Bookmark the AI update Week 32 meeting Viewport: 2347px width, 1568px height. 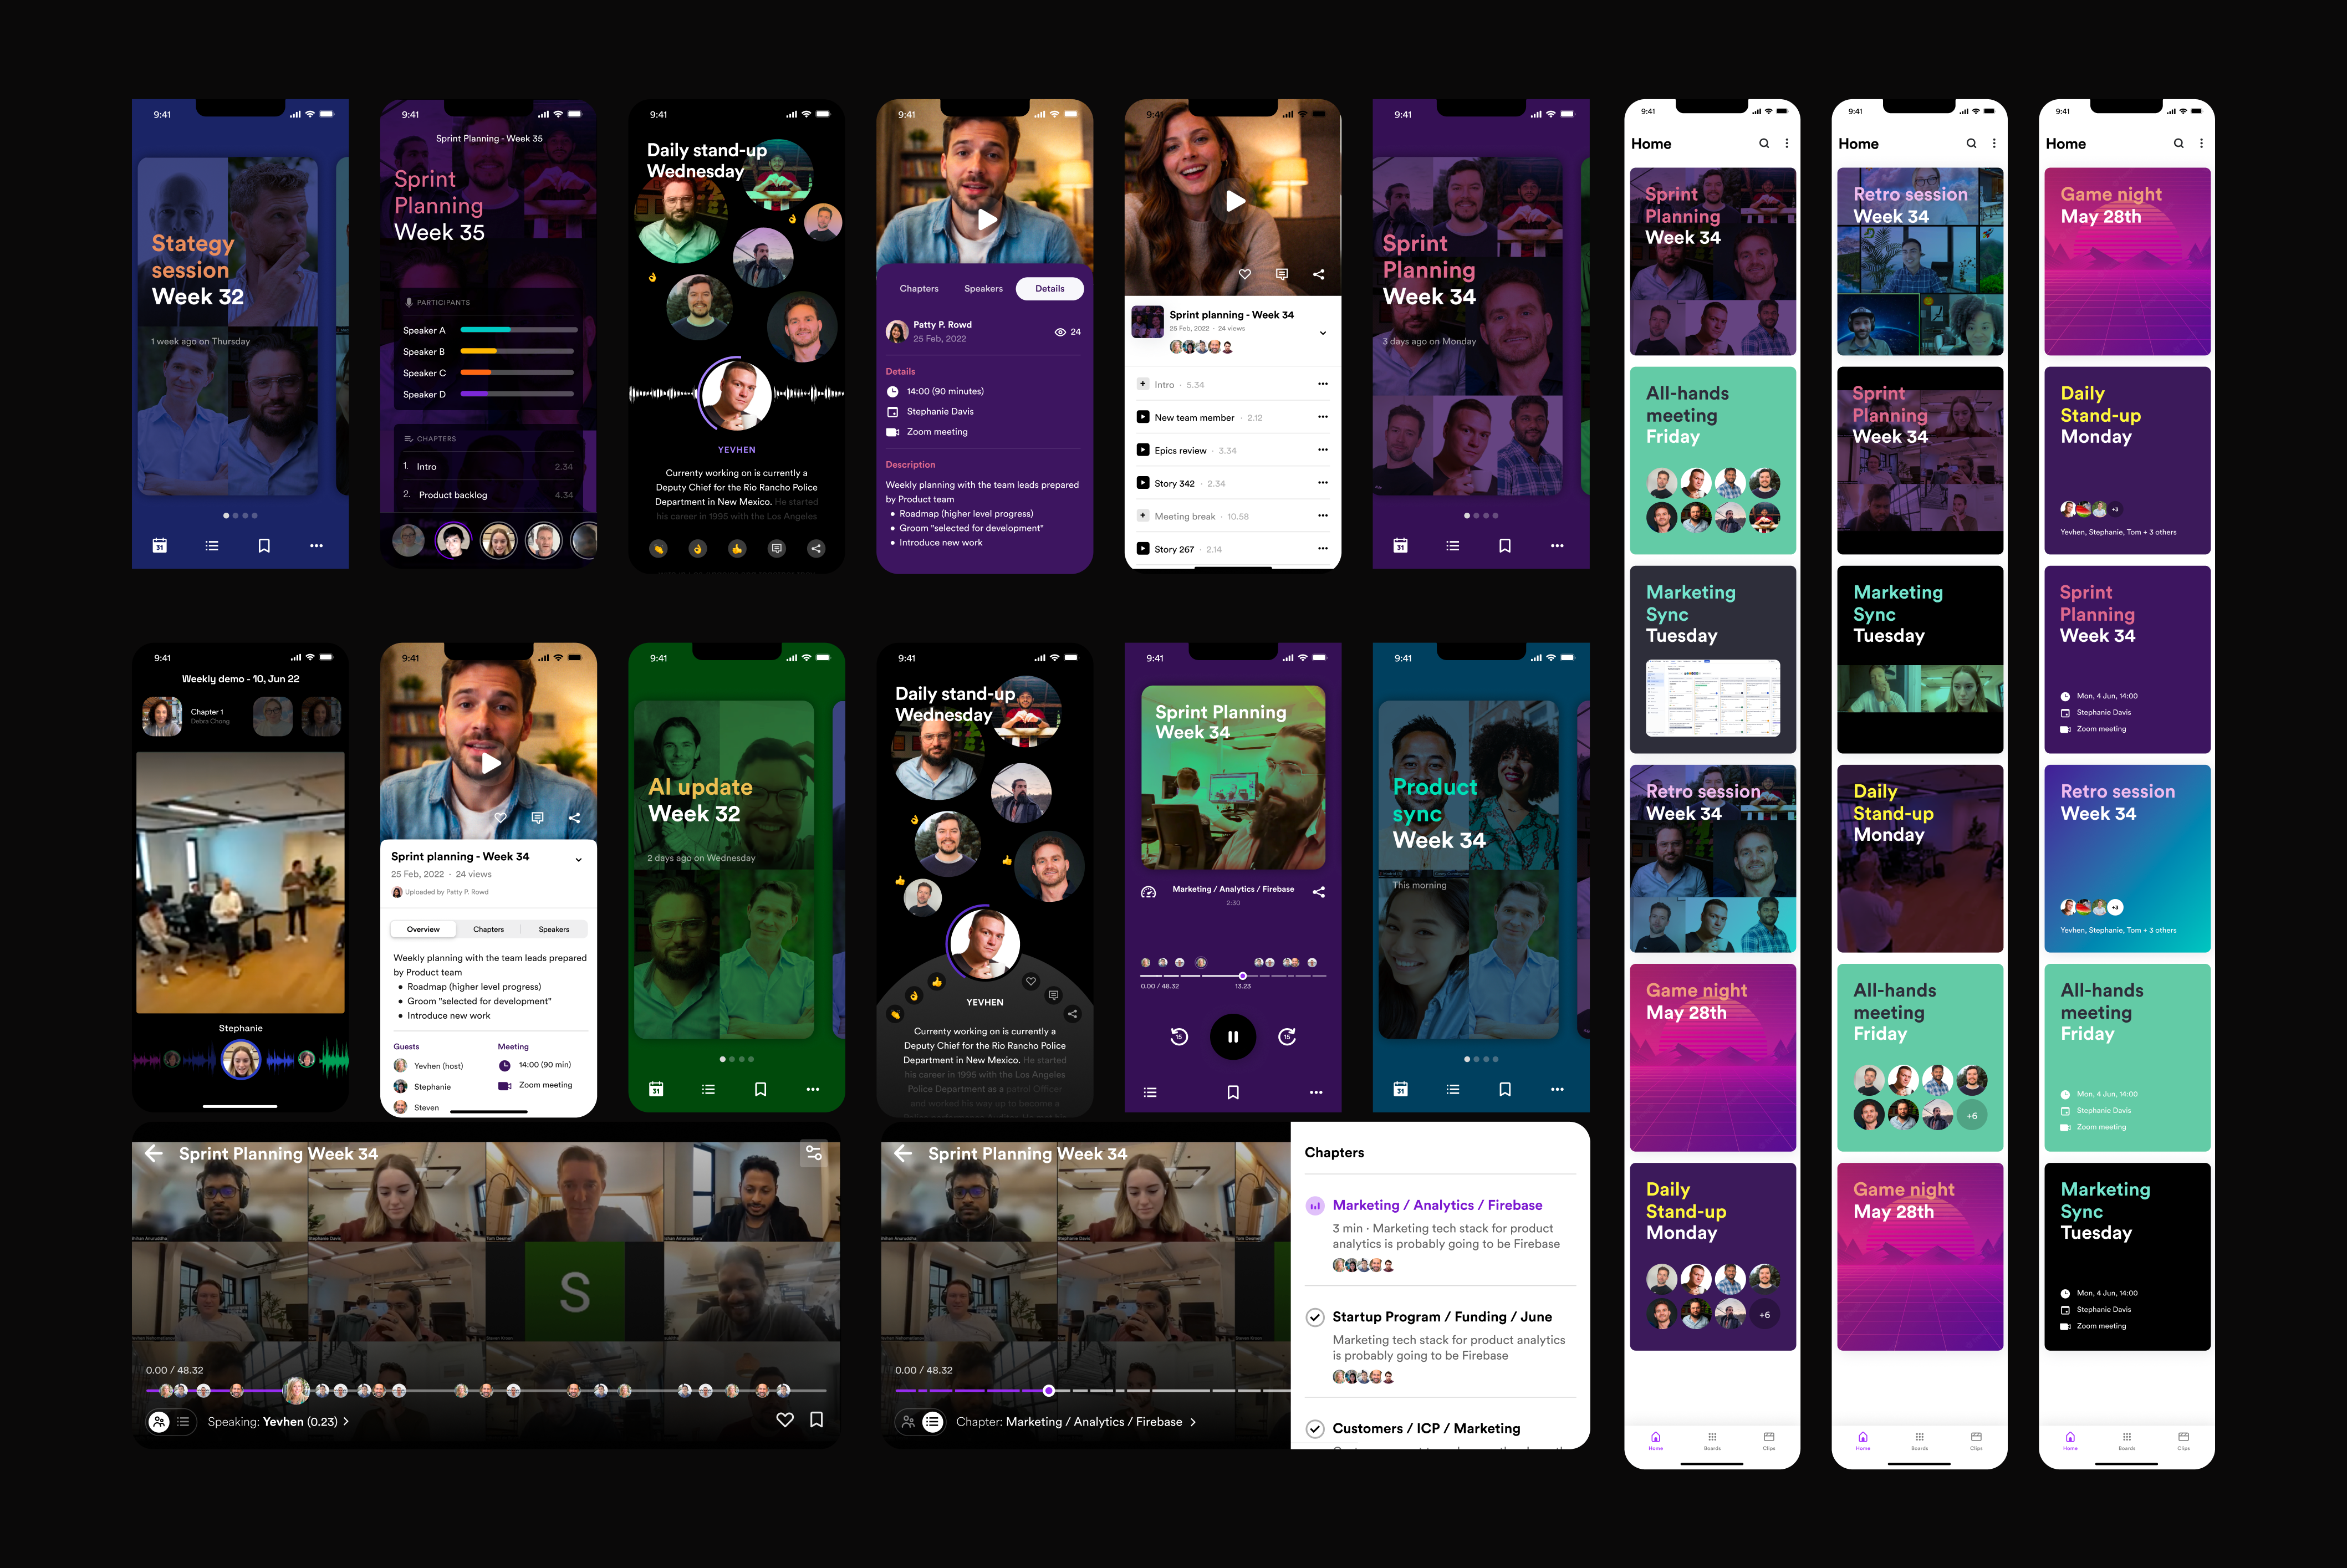(x=760, y=1089)
